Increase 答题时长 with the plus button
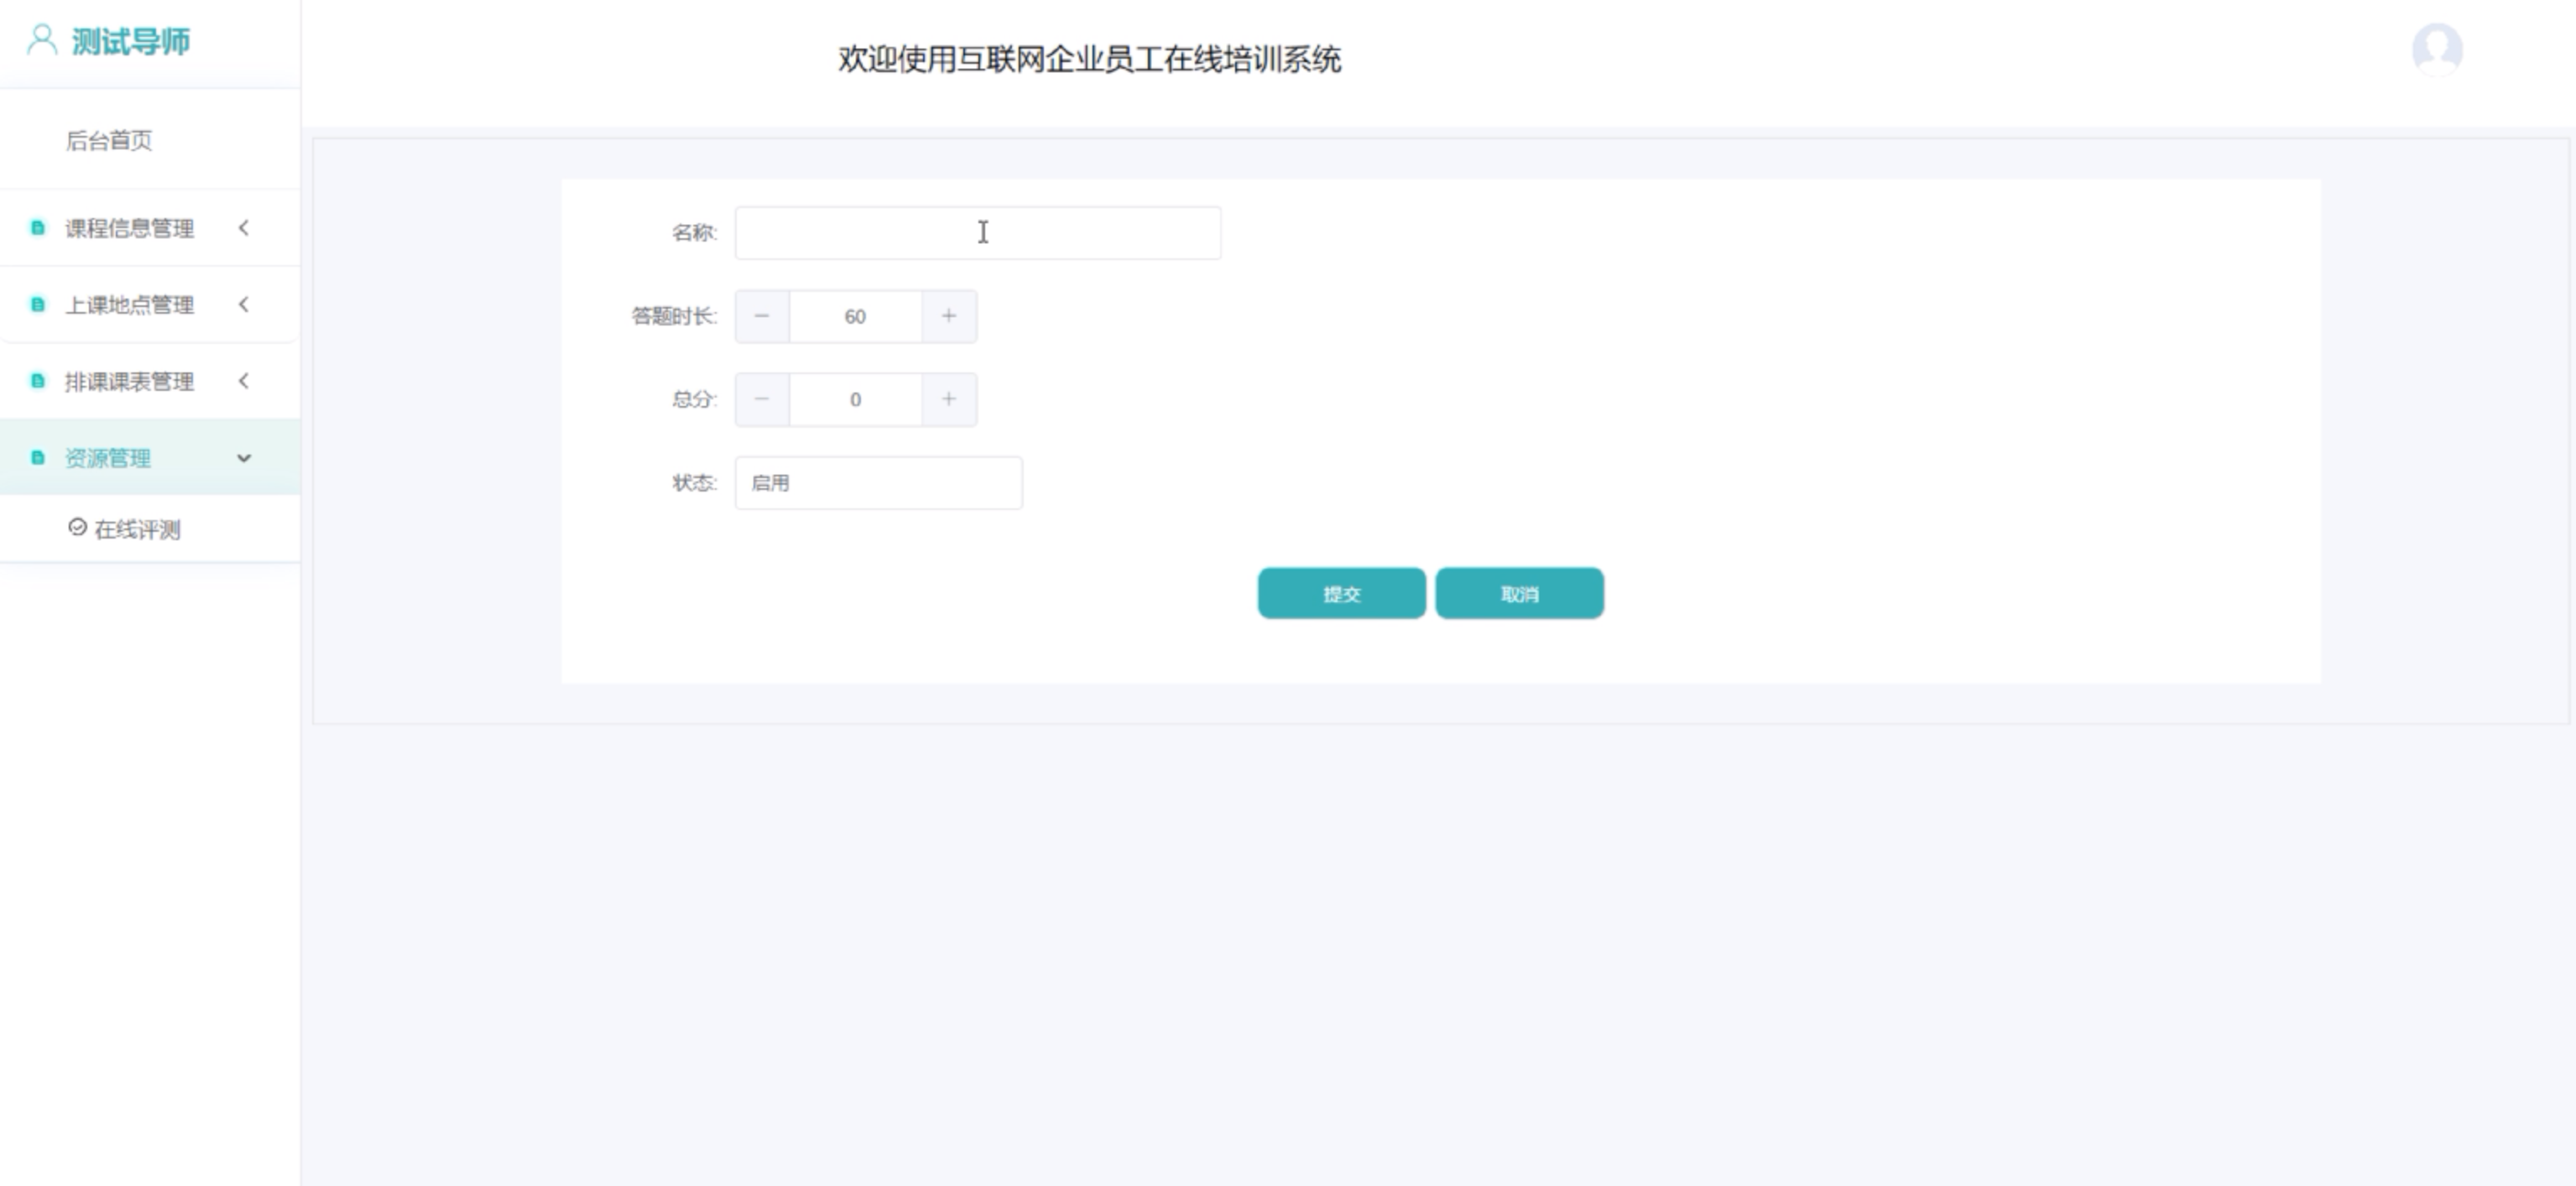This screenshot has height=1186, width=2576. point(948,316)
